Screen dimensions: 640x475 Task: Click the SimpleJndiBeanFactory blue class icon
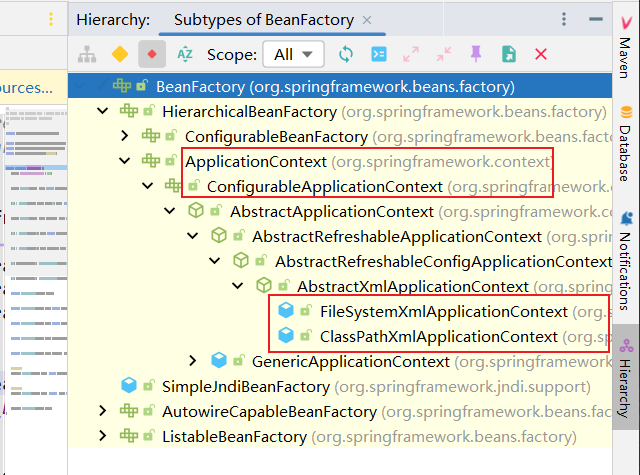pos(129,385)
